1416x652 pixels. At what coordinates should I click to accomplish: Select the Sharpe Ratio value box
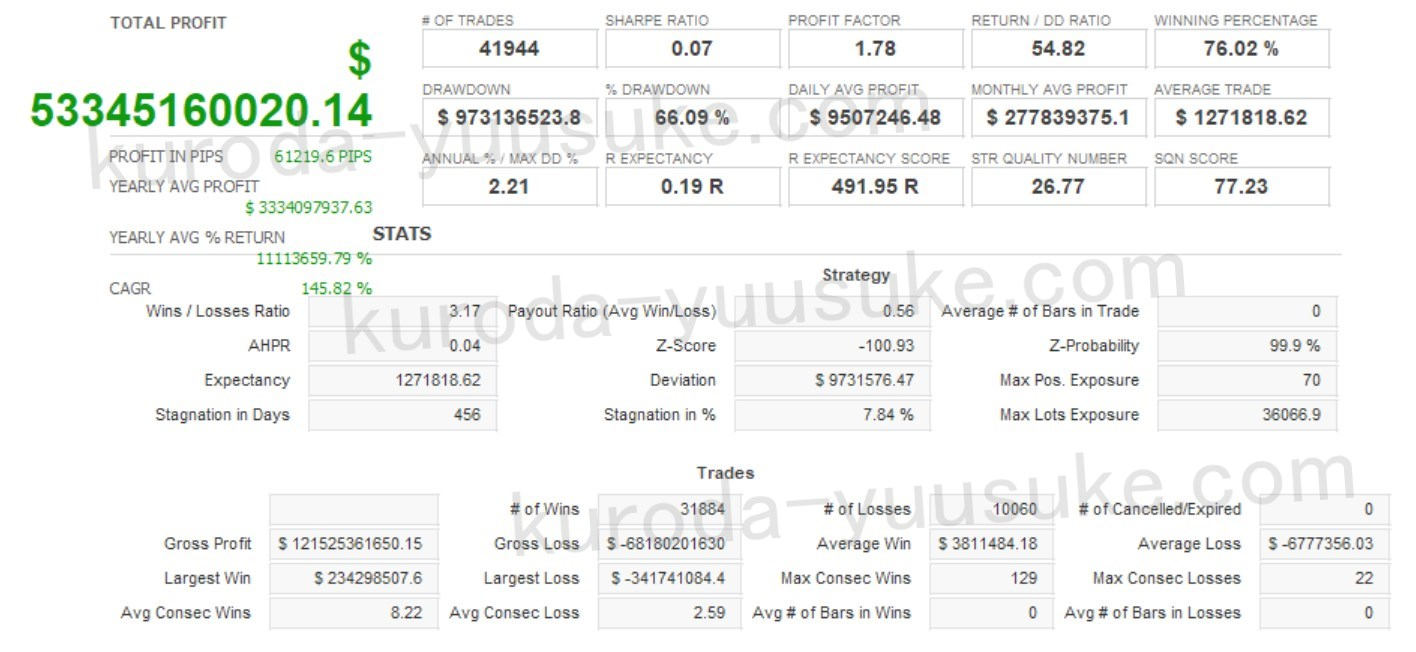coord(692,48)
